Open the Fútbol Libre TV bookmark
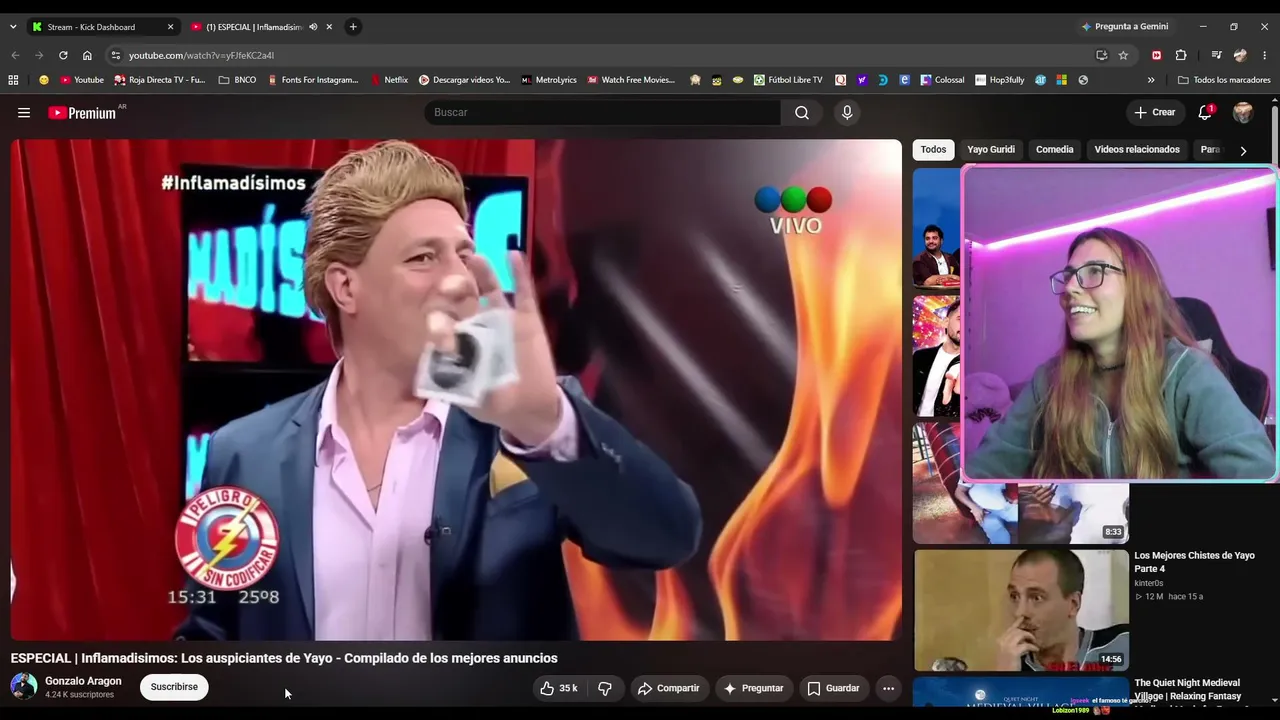The width and height of the screenshot is (1280, 720). [x=788, y=80]
